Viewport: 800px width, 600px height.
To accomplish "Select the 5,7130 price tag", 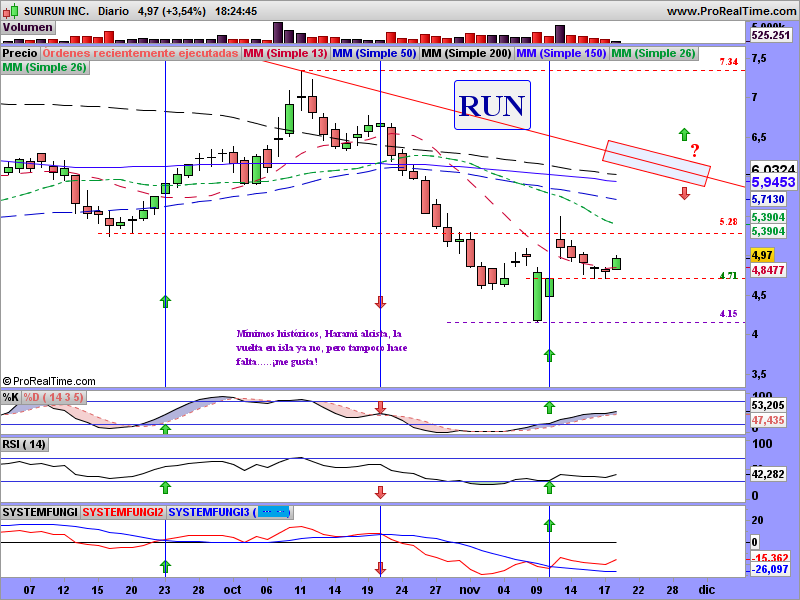I will (768, 199).
